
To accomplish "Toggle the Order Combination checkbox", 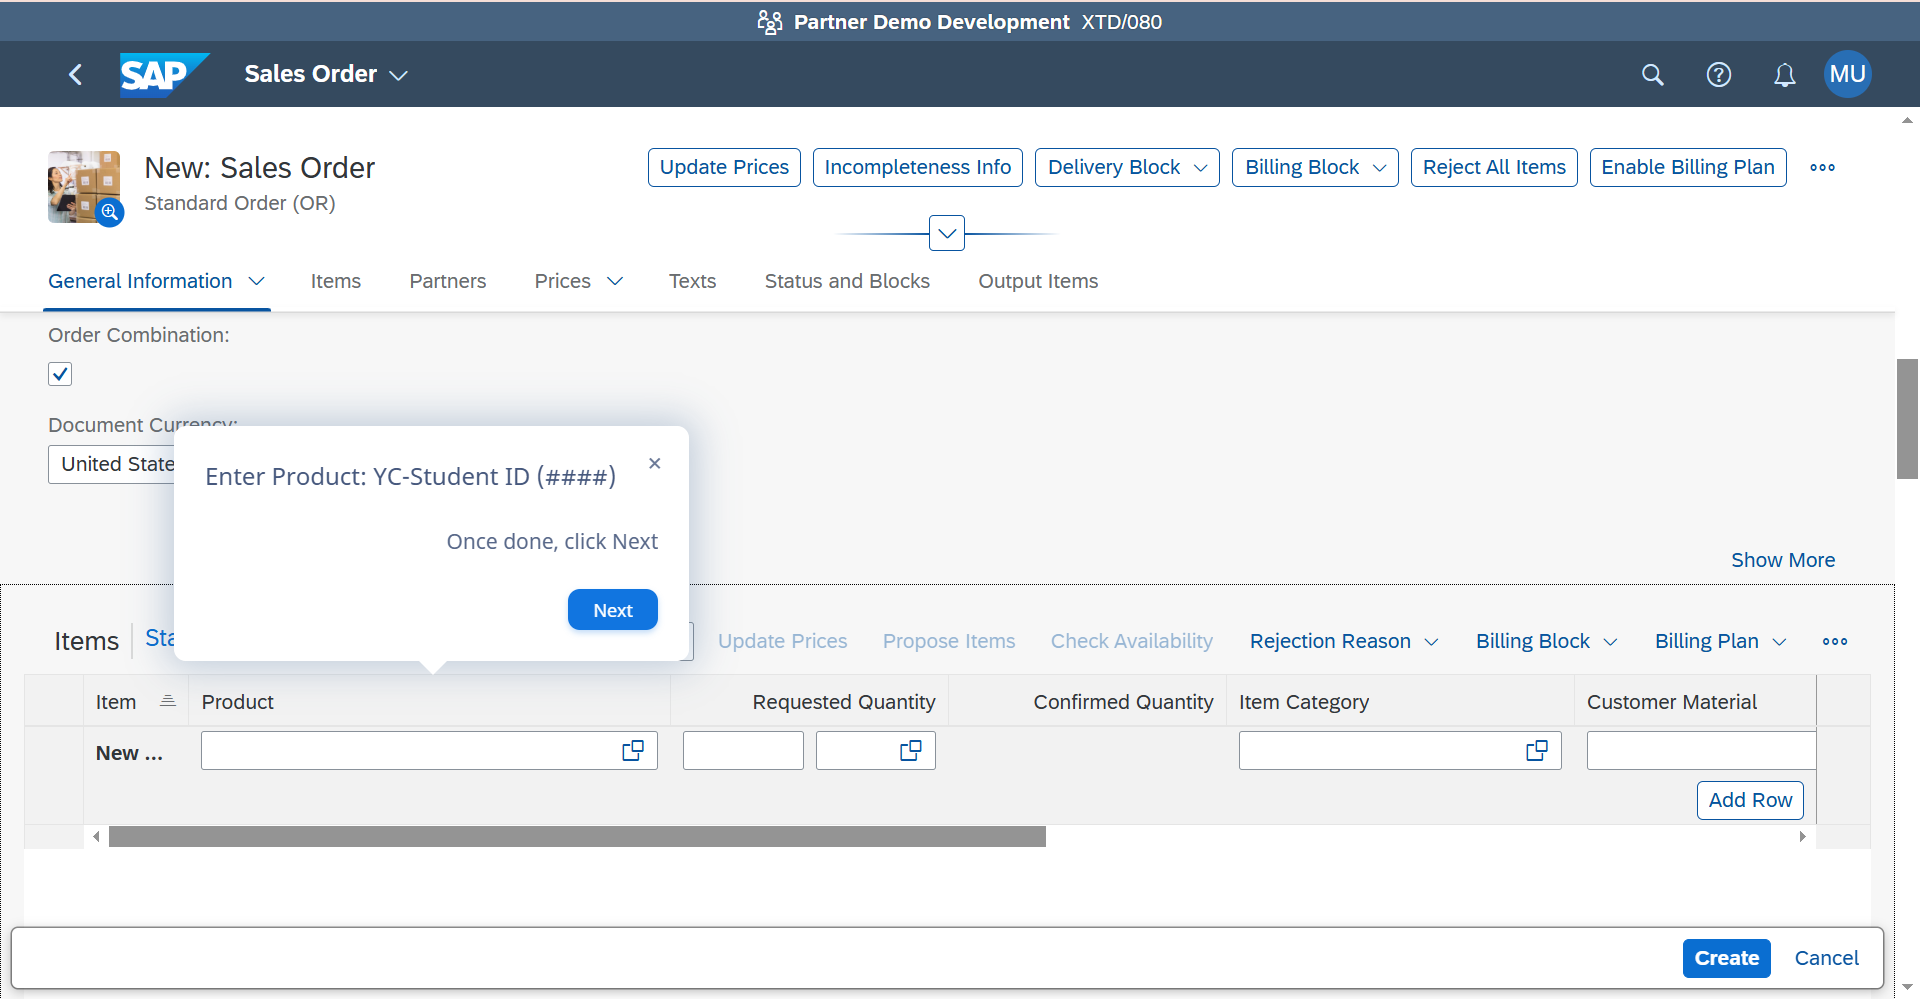I will click(x=60, y=374).
